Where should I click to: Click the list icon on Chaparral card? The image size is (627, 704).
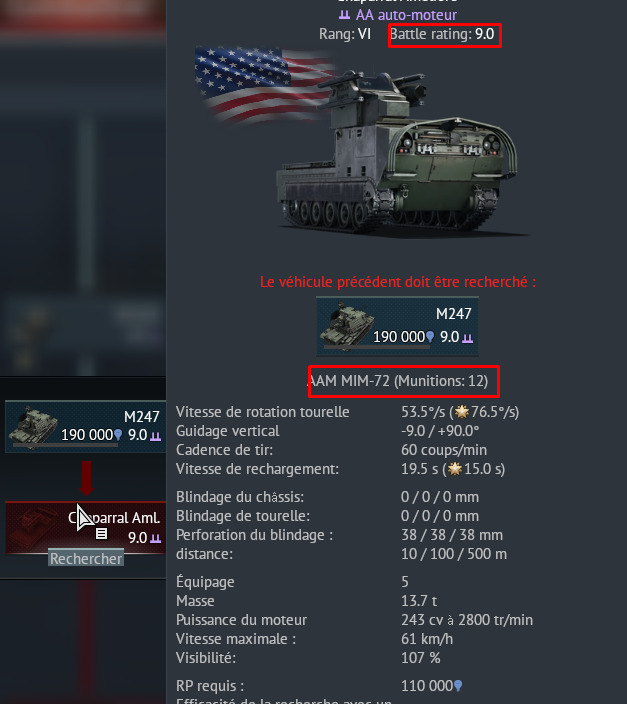[102, 533]
